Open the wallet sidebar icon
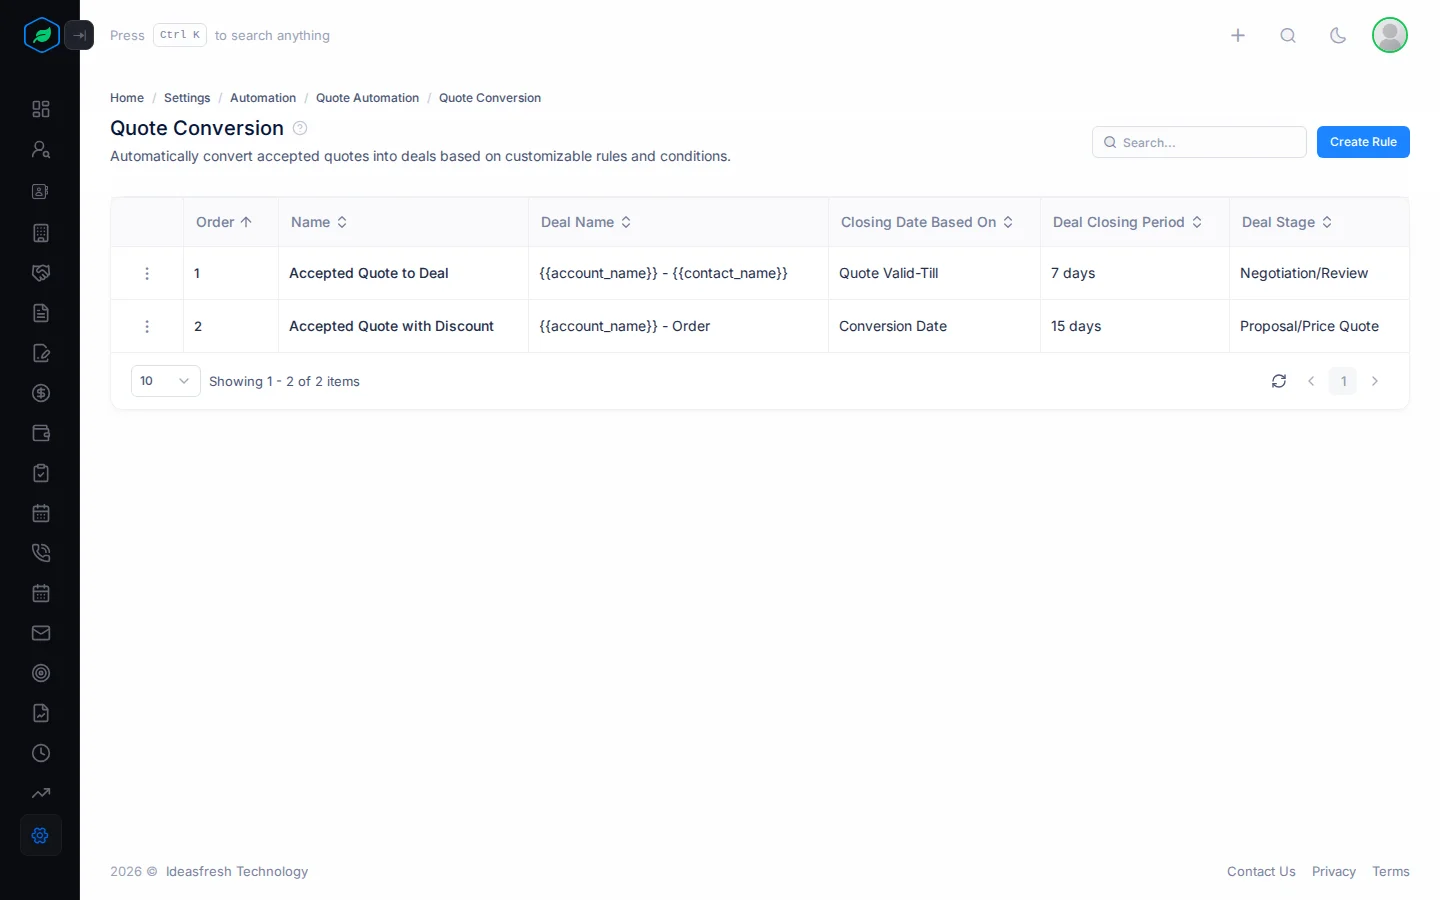This screenshot has height=900, width=1440. (x=41, y=433)
